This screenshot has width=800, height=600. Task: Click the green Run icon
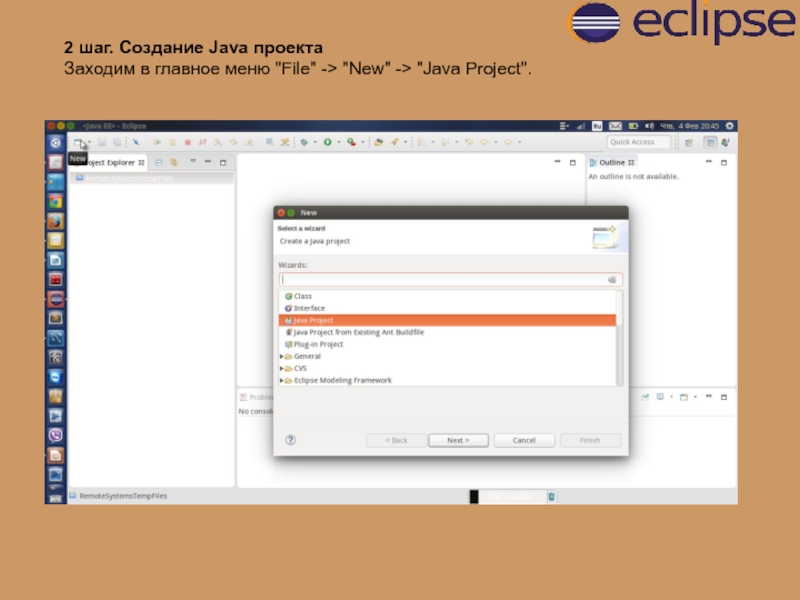[x=328, y=142]
